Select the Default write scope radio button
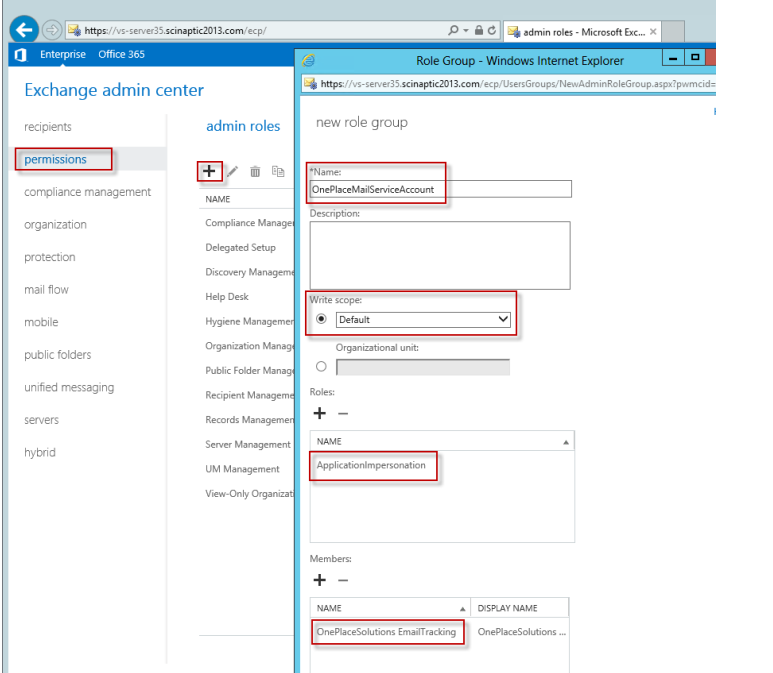 pos(321,320)
